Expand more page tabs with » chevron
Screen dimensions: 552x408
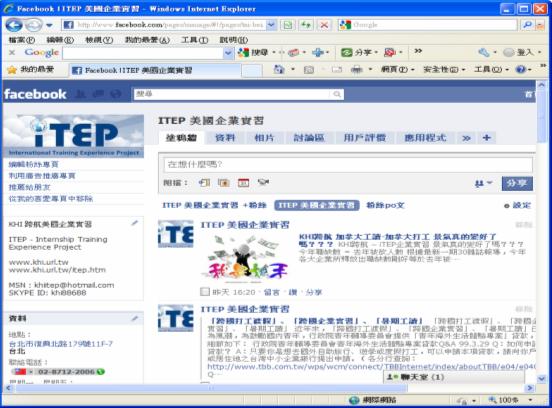[x=466, y=138]
